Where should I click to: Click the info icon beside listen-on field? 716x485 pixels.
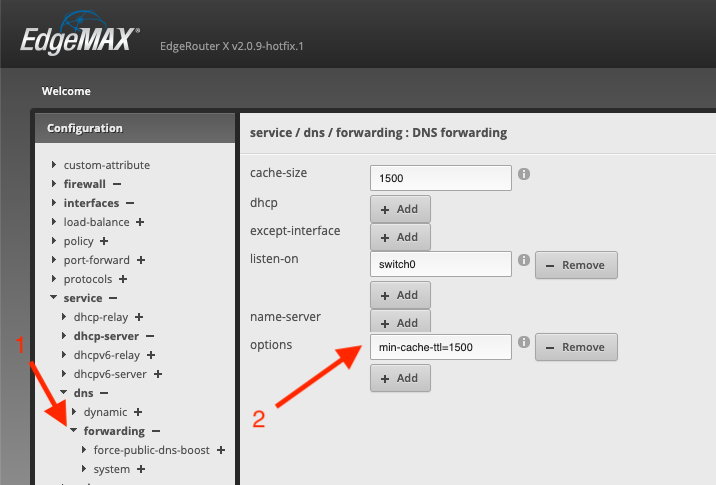524,261
